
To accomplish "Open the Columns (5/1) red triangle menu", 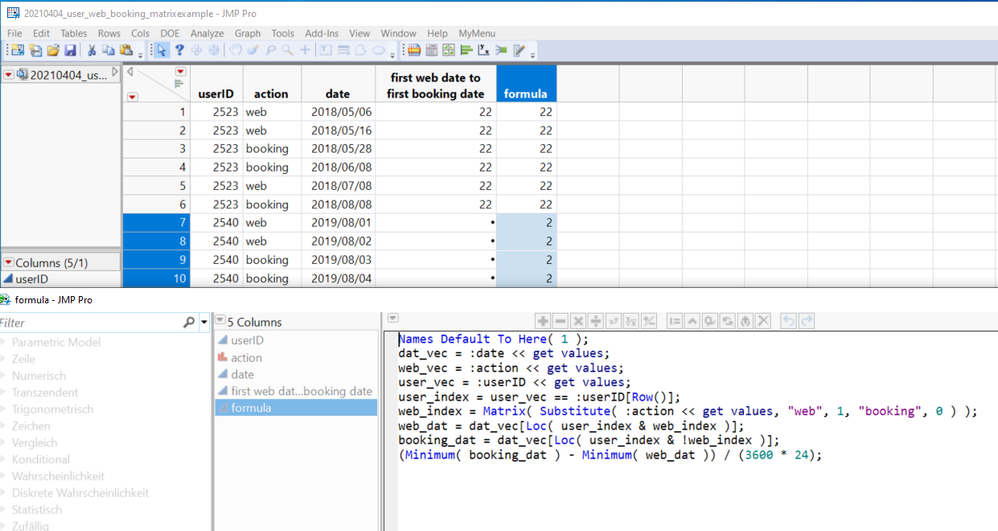I will click(x=8, y=262).
